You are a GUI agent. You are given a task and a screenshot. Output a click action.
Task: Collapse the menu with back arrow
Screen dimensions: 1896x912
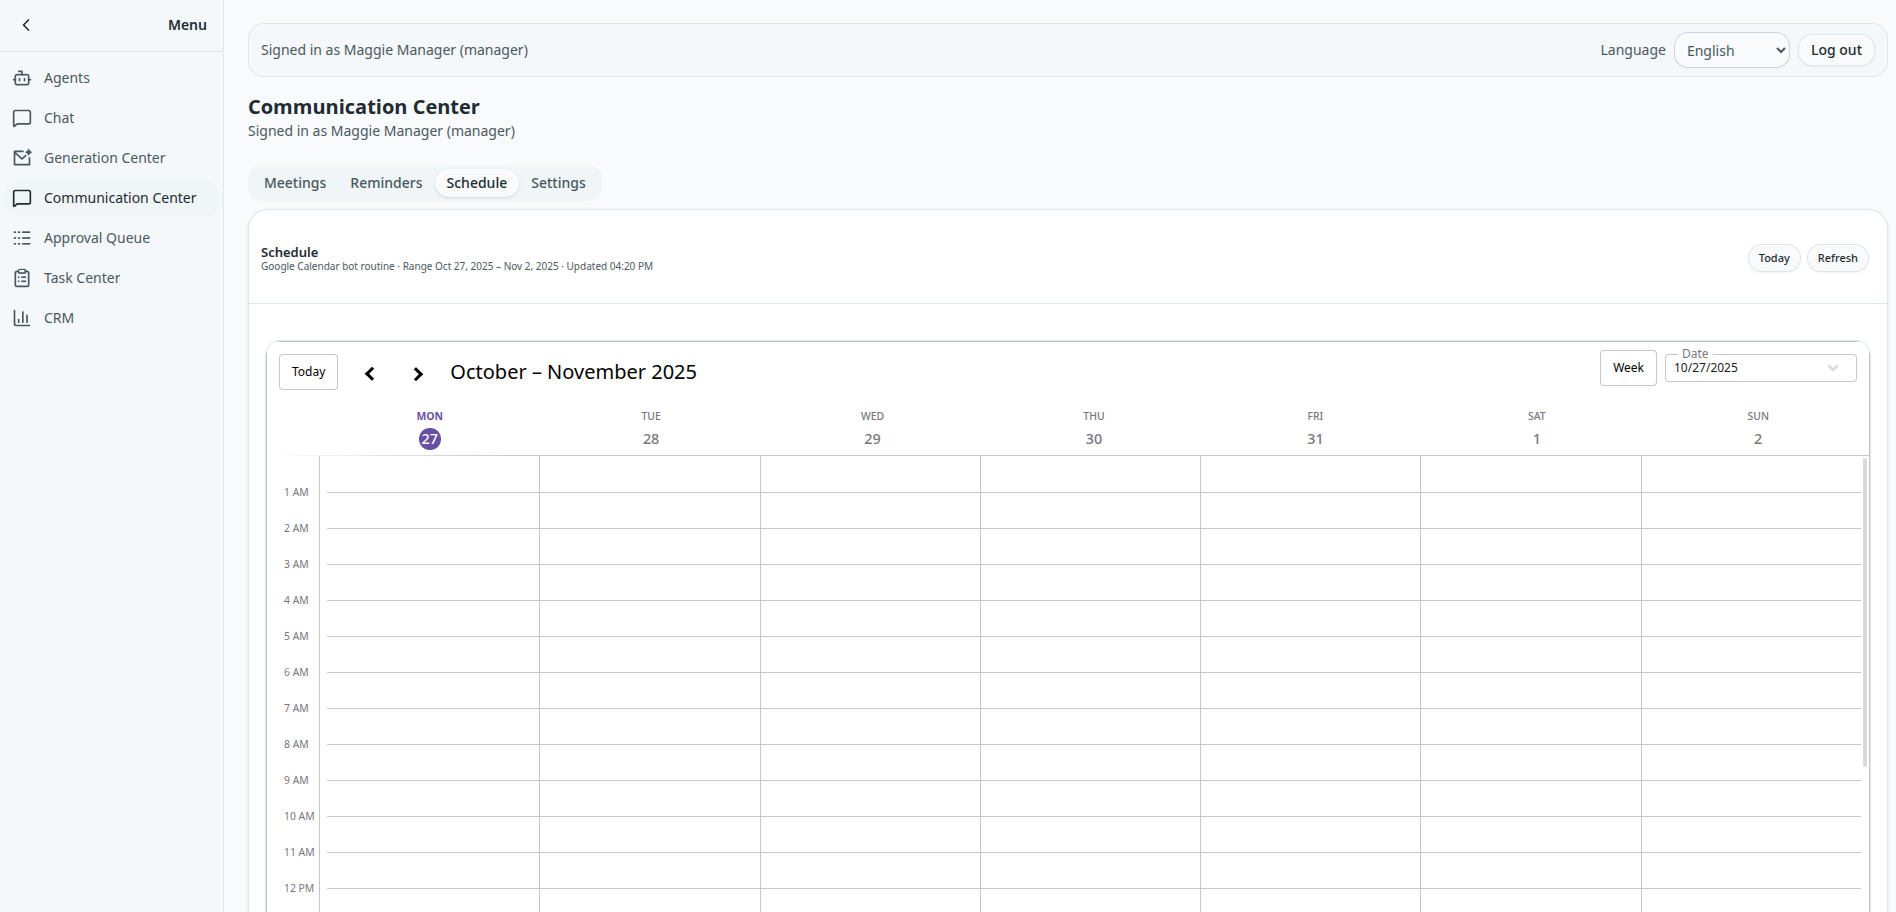(27, 25)
